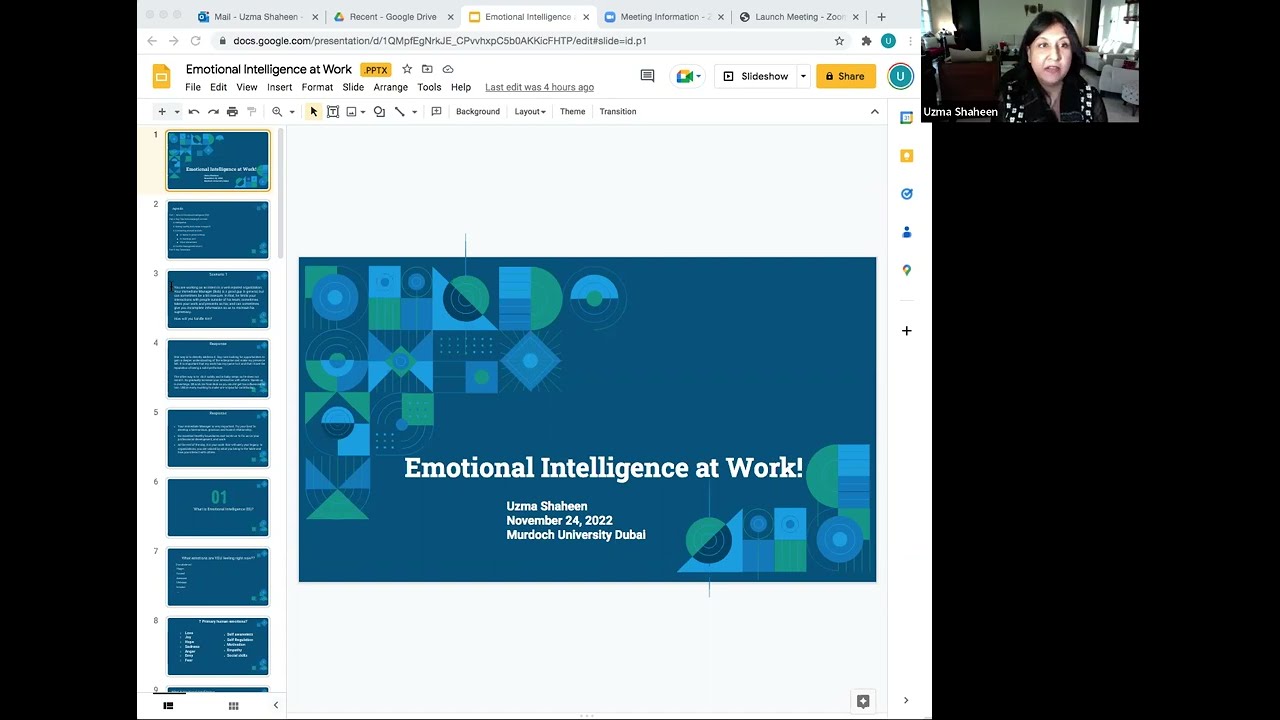Viewport: 1280px width, 720px height.
Task: Select slide 3 Scenario thumbnail
Action: coord(218,299)
